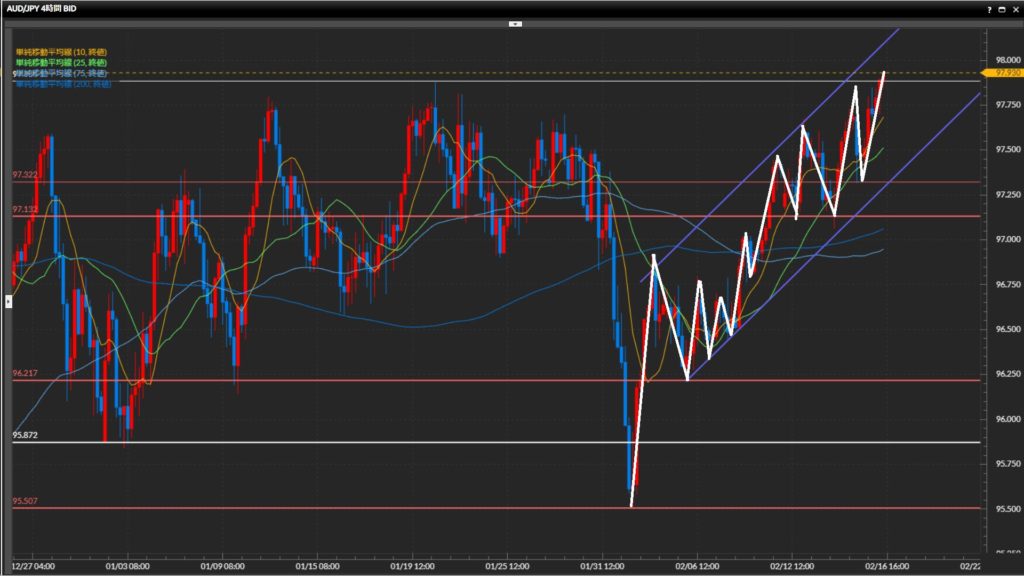Select the orange 10-period moving average label

[x=60, y=51]
